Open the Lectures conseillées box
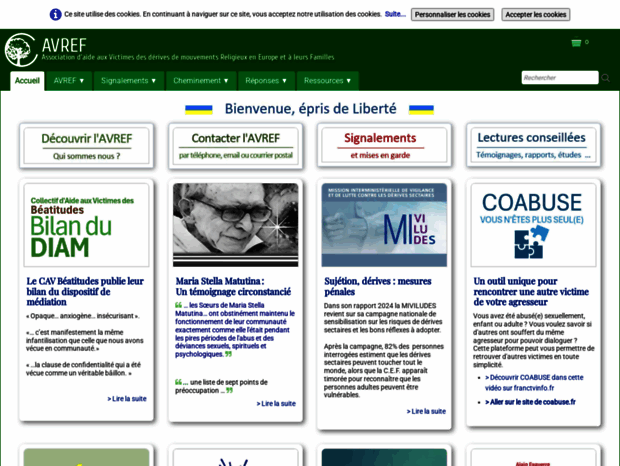620x466 pixels. [533, 145]
